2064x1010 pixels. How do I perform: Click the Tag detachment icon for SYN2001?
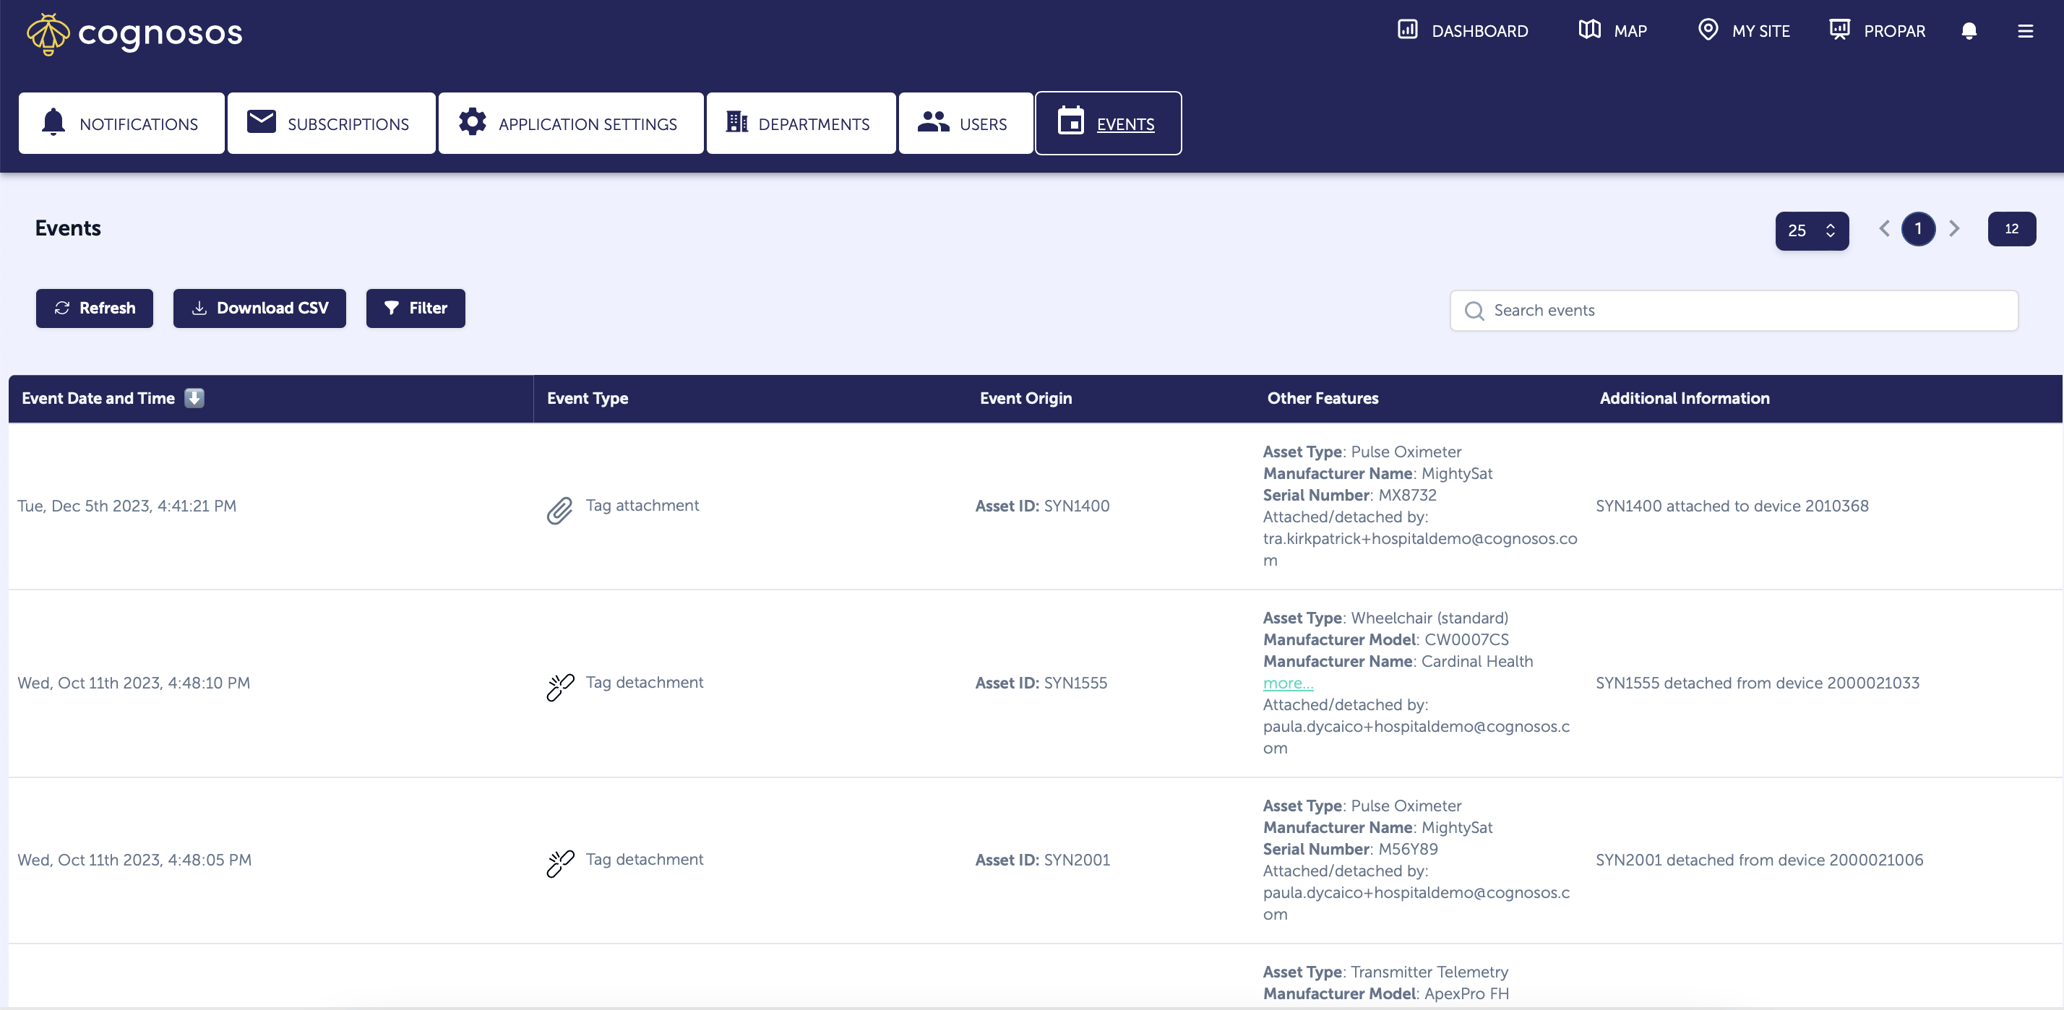tap(560, 864)
